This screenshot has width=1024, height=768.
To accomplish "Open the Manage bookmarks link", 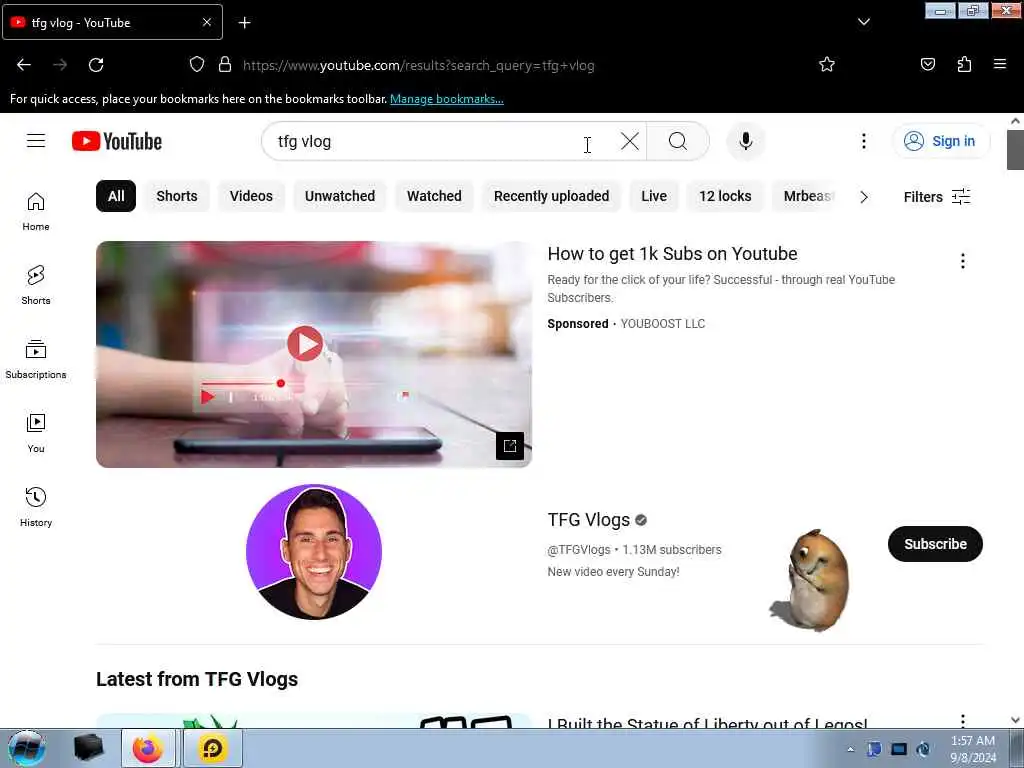I will tap(447, 99).
